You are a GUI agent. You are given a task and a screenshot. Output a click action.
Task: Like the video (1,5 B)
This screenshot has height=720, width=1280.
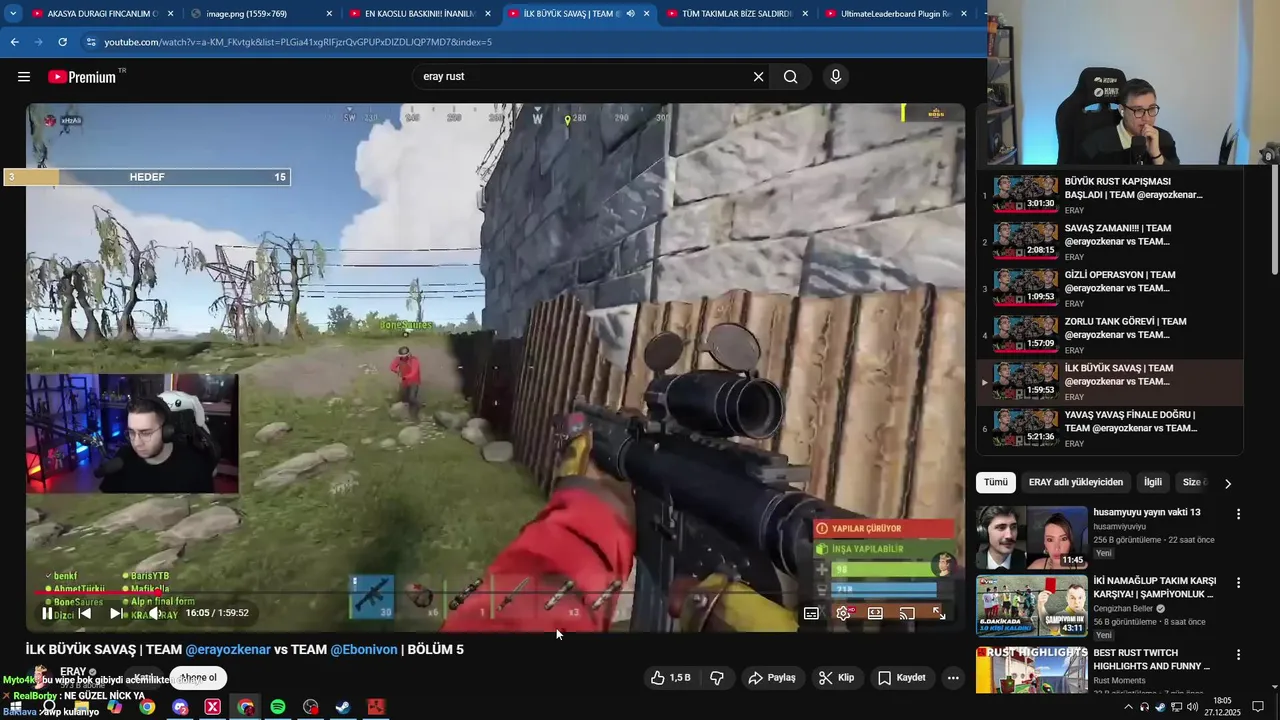671,678
